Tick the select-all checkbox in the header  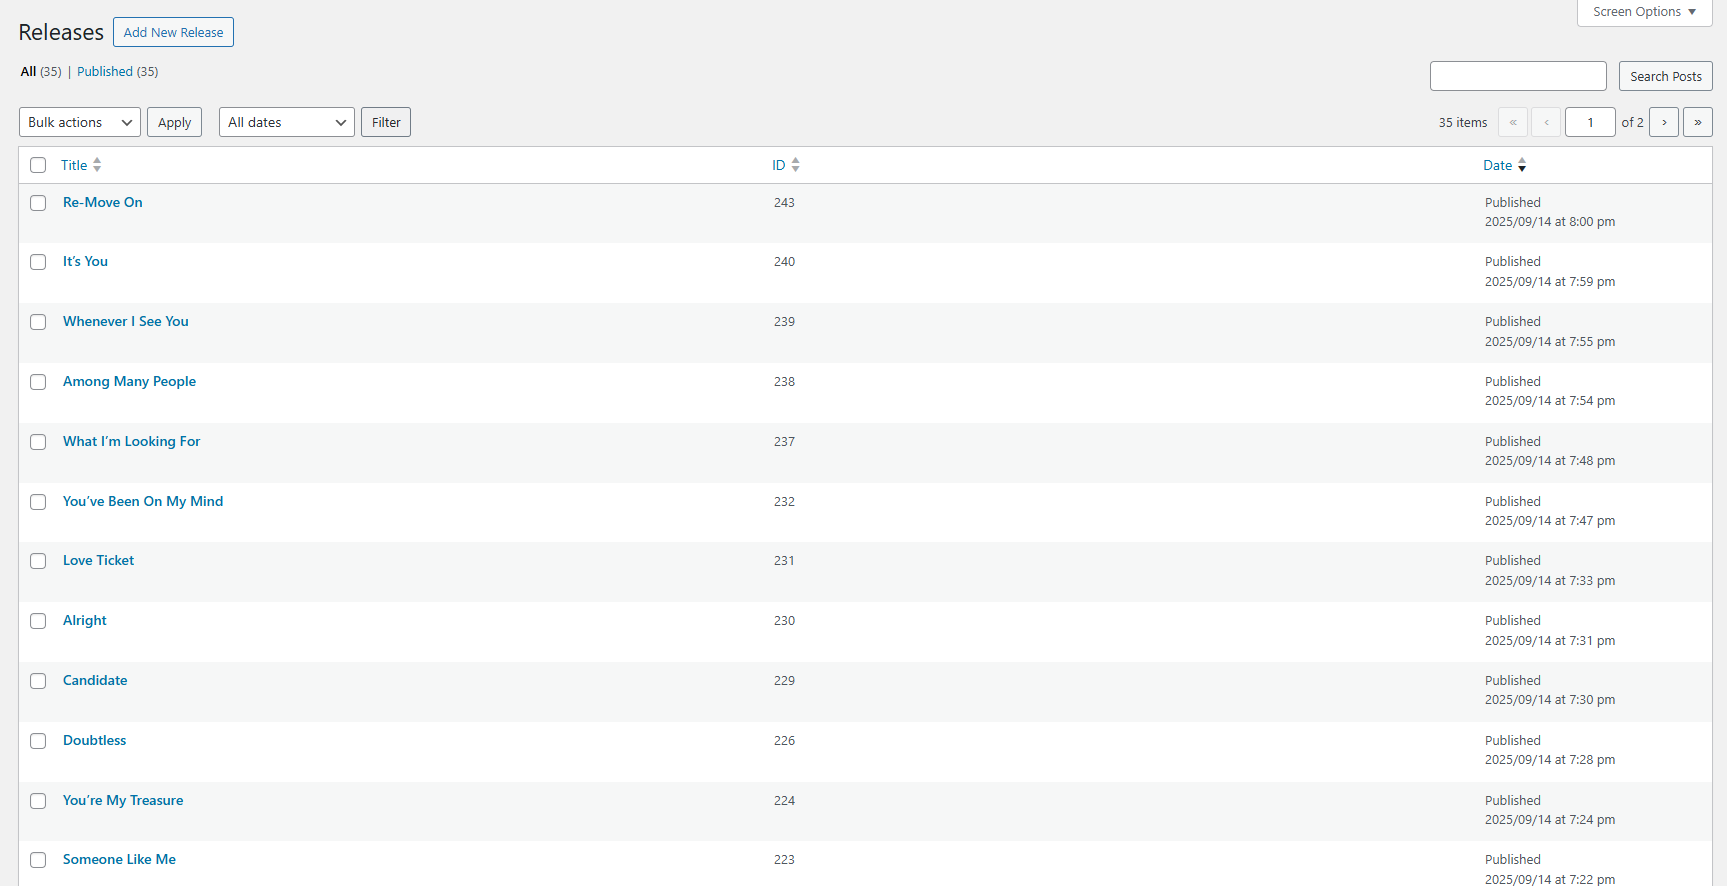pos(38,165)
